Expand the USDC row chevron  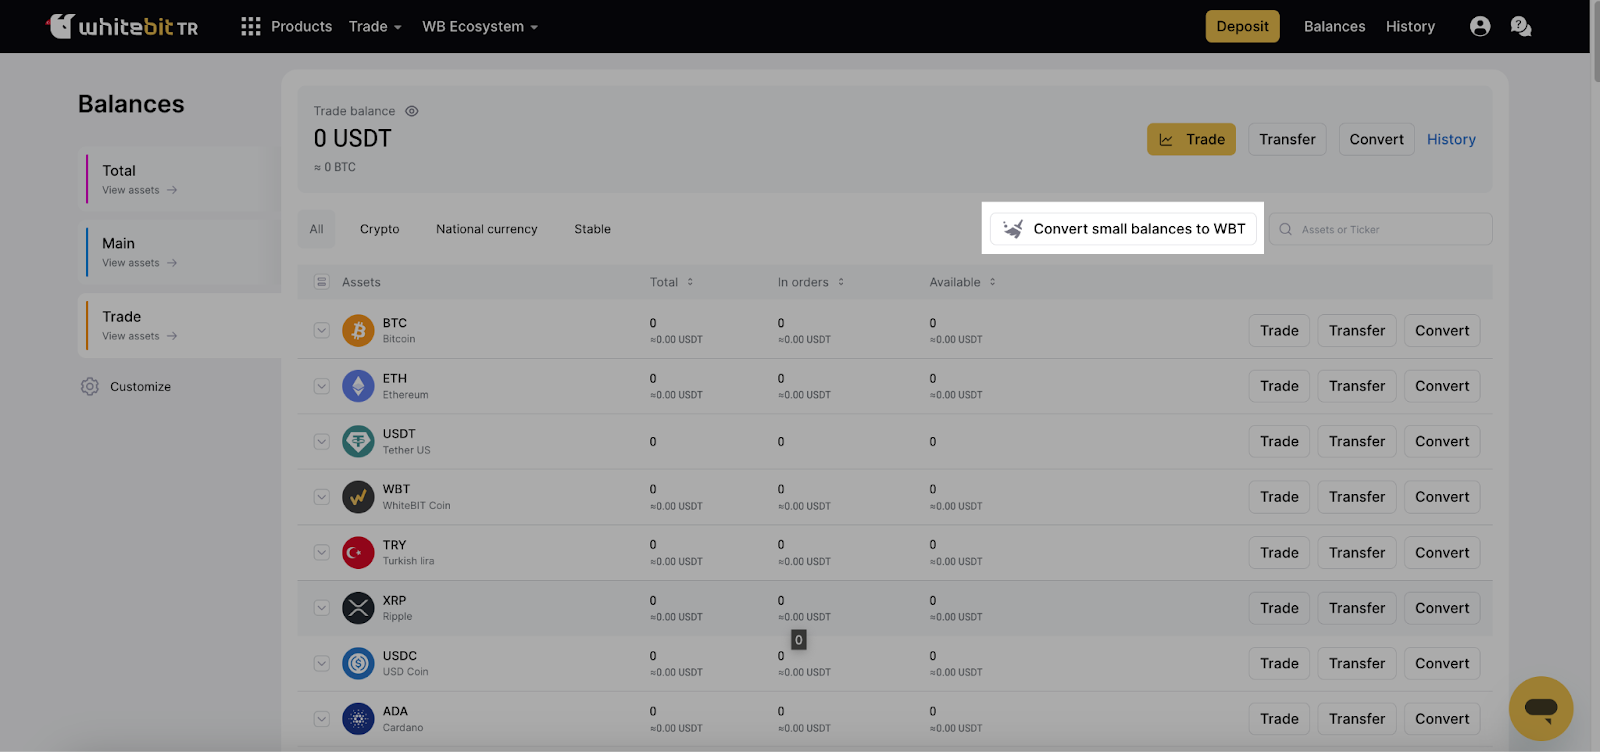tap(322, 663)
